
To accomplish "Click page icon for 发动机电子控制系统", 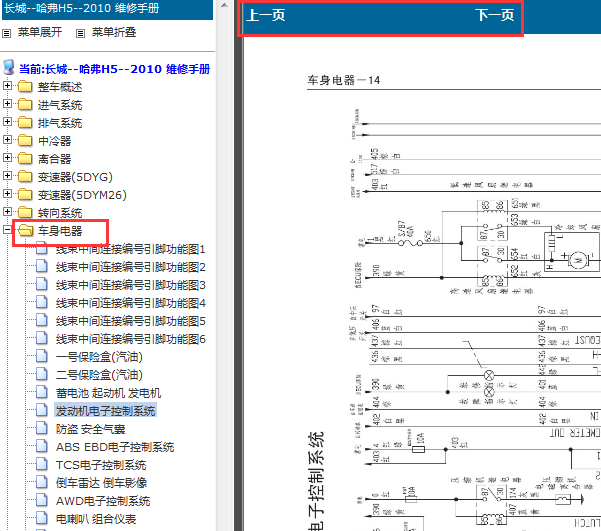I will click(42, 410).
